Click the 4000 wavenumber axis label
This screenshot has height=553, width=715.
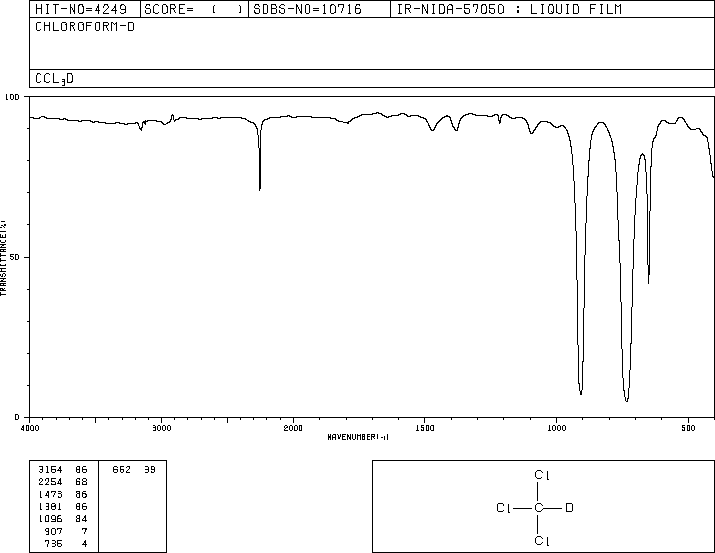pos(30,428)
